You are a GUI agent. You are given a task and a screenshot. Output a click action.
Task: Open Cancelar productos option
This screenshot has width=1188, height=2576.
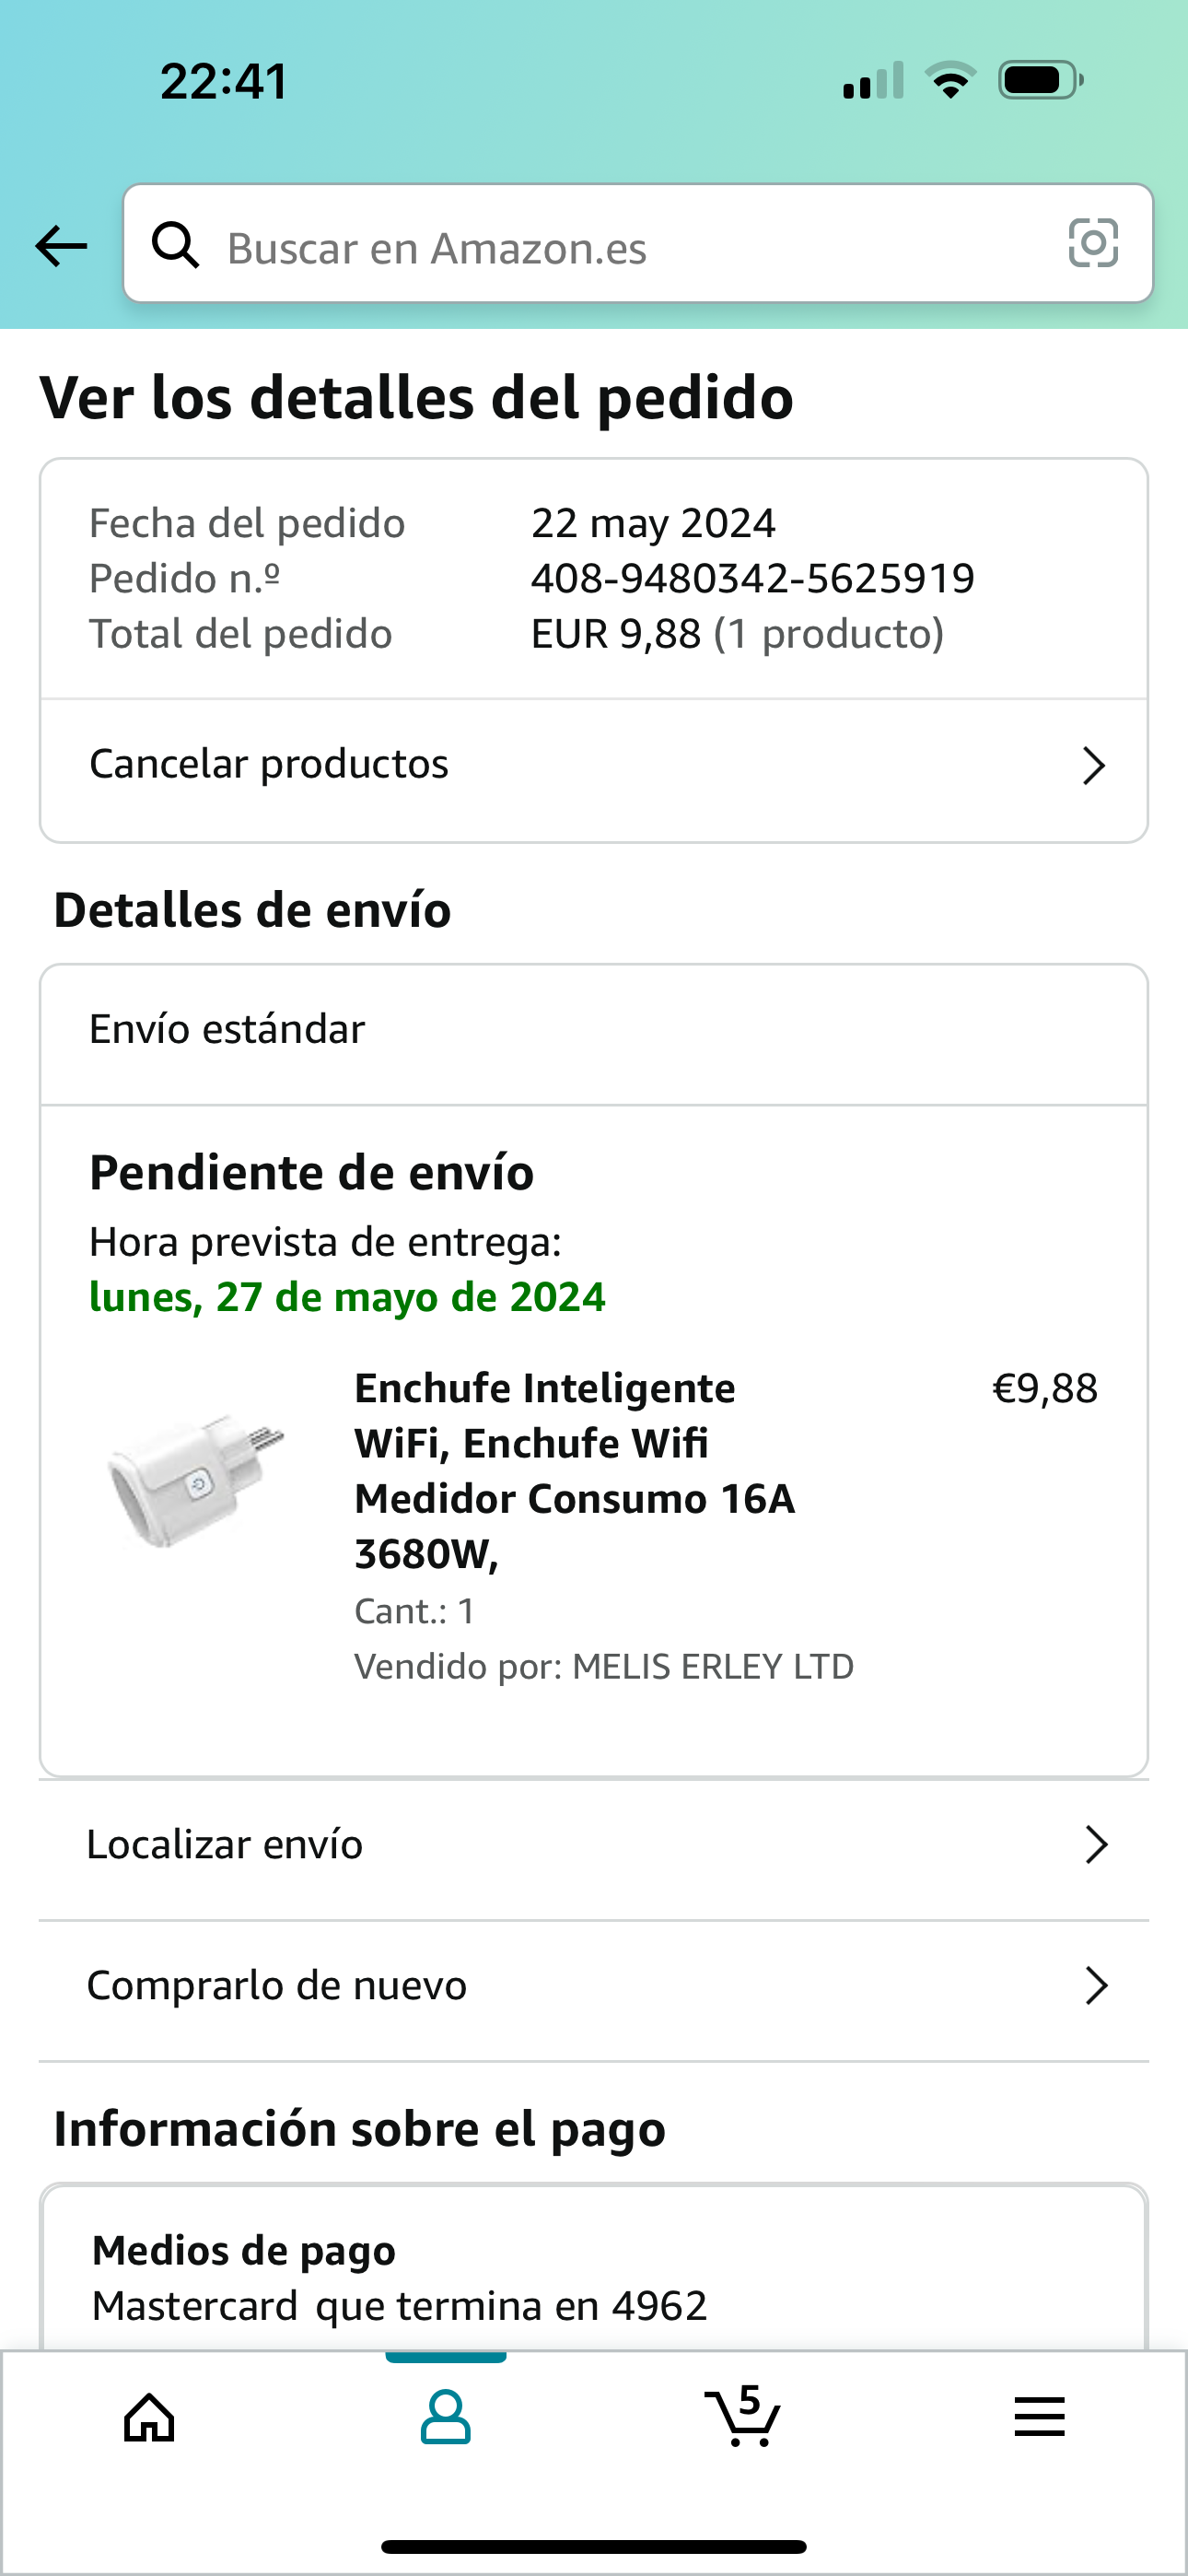[x=270, y=764]
